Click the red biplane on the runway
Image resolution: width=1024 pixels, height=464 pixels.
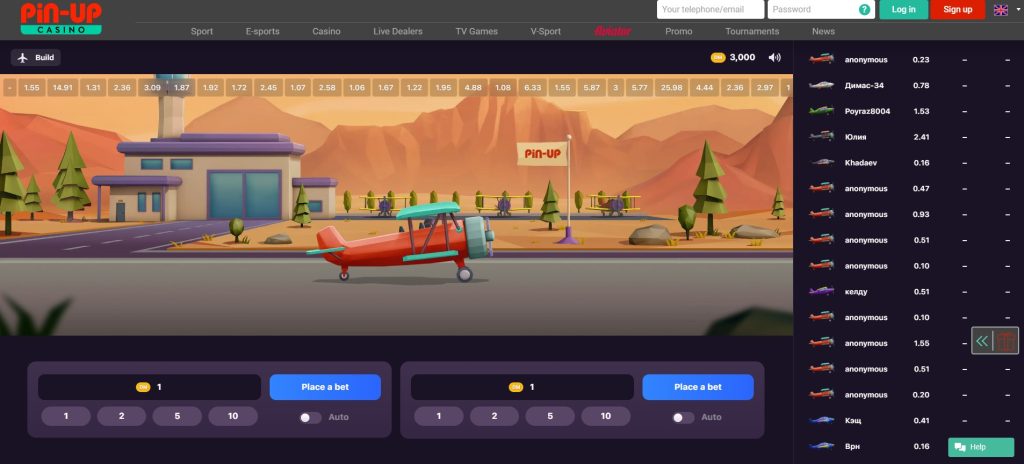point(400,242)
